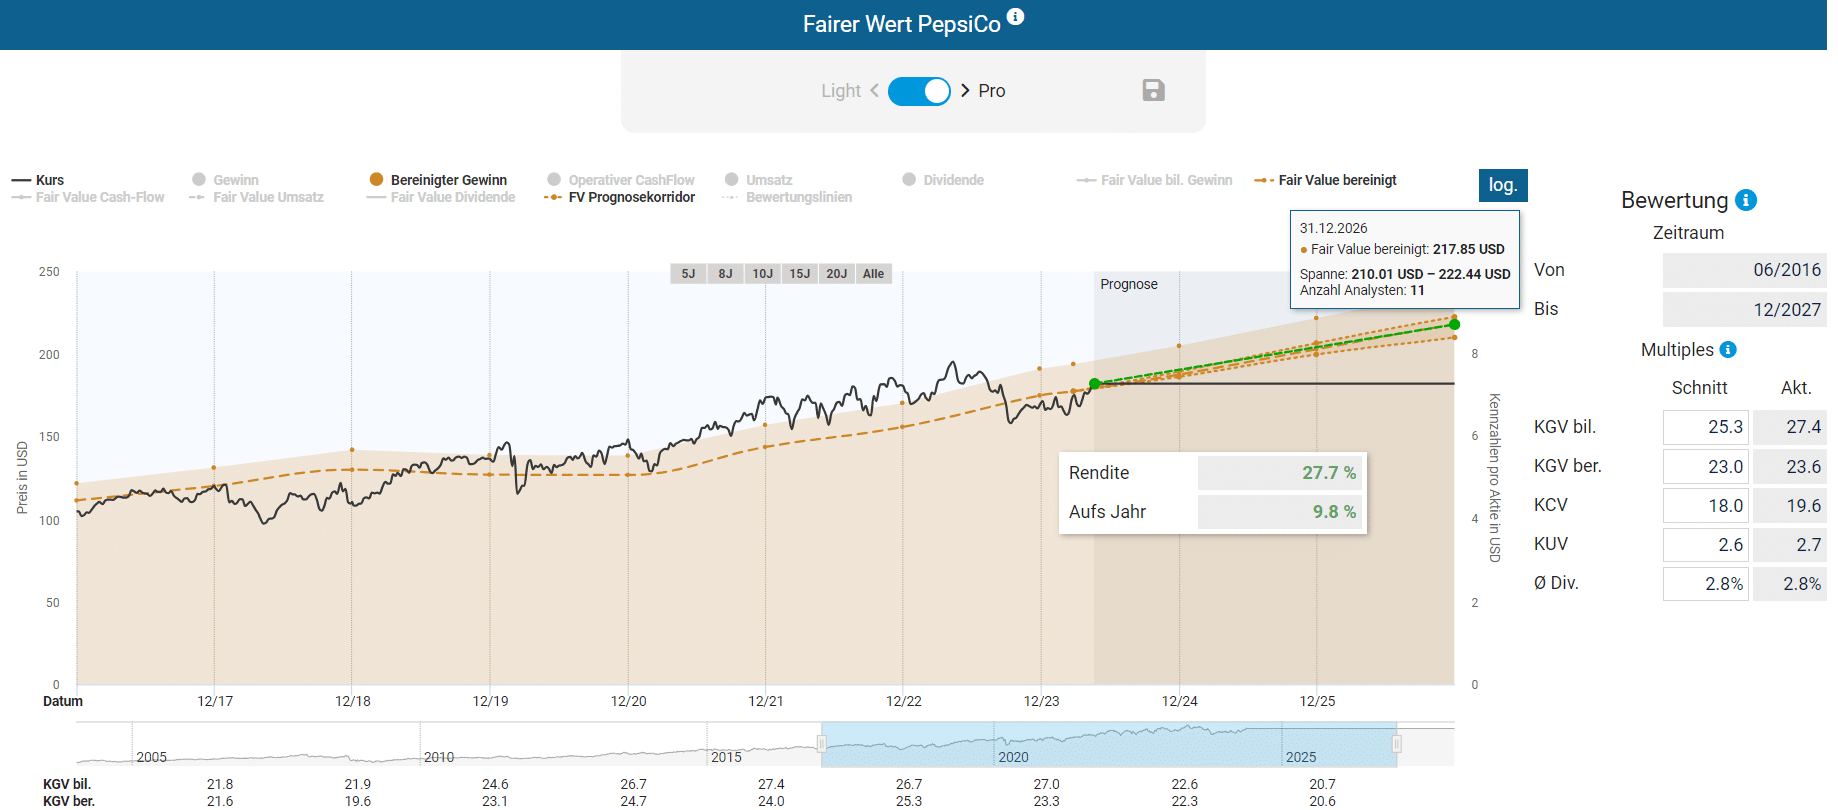Click KCV Schnitt value 18.0
This screenshot has height=810, width=1838.
coord(1706,505)
